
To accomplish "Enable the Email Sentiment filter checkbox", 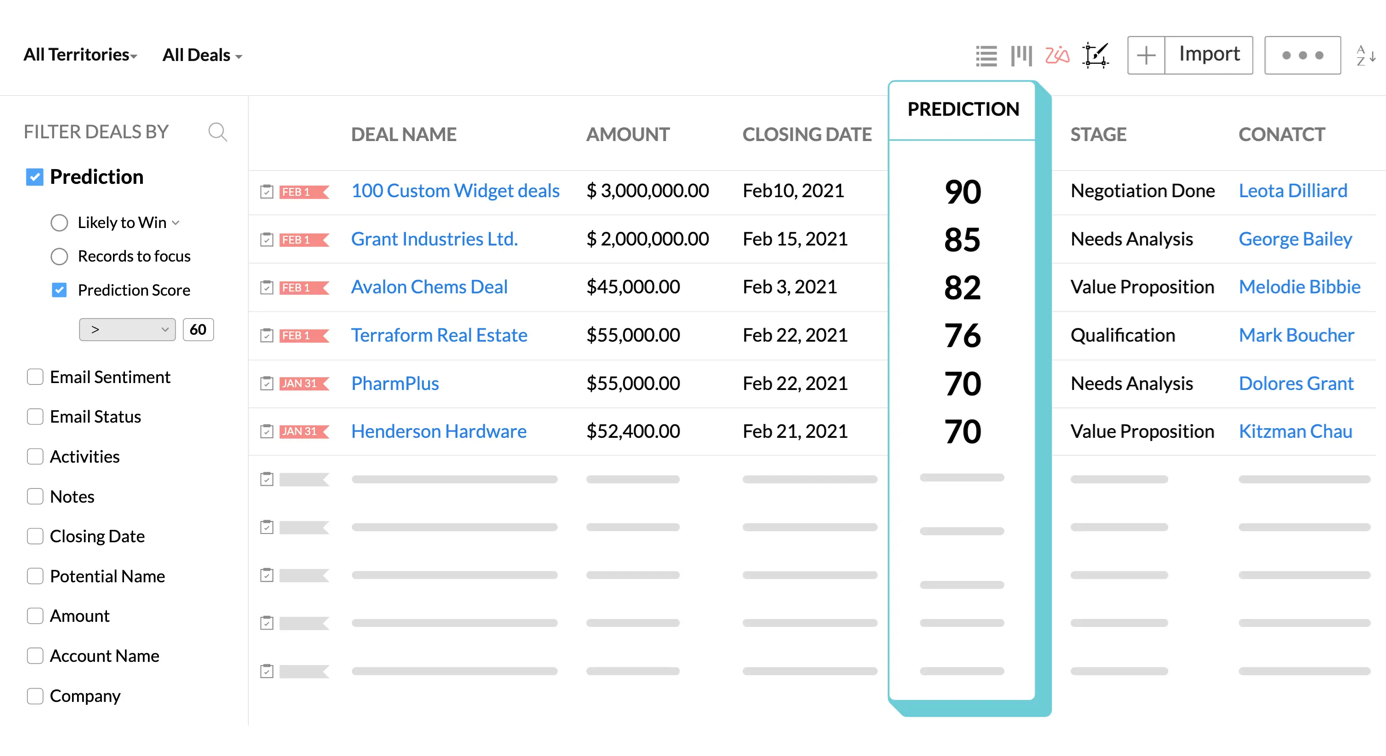I will tap(35, 377).
